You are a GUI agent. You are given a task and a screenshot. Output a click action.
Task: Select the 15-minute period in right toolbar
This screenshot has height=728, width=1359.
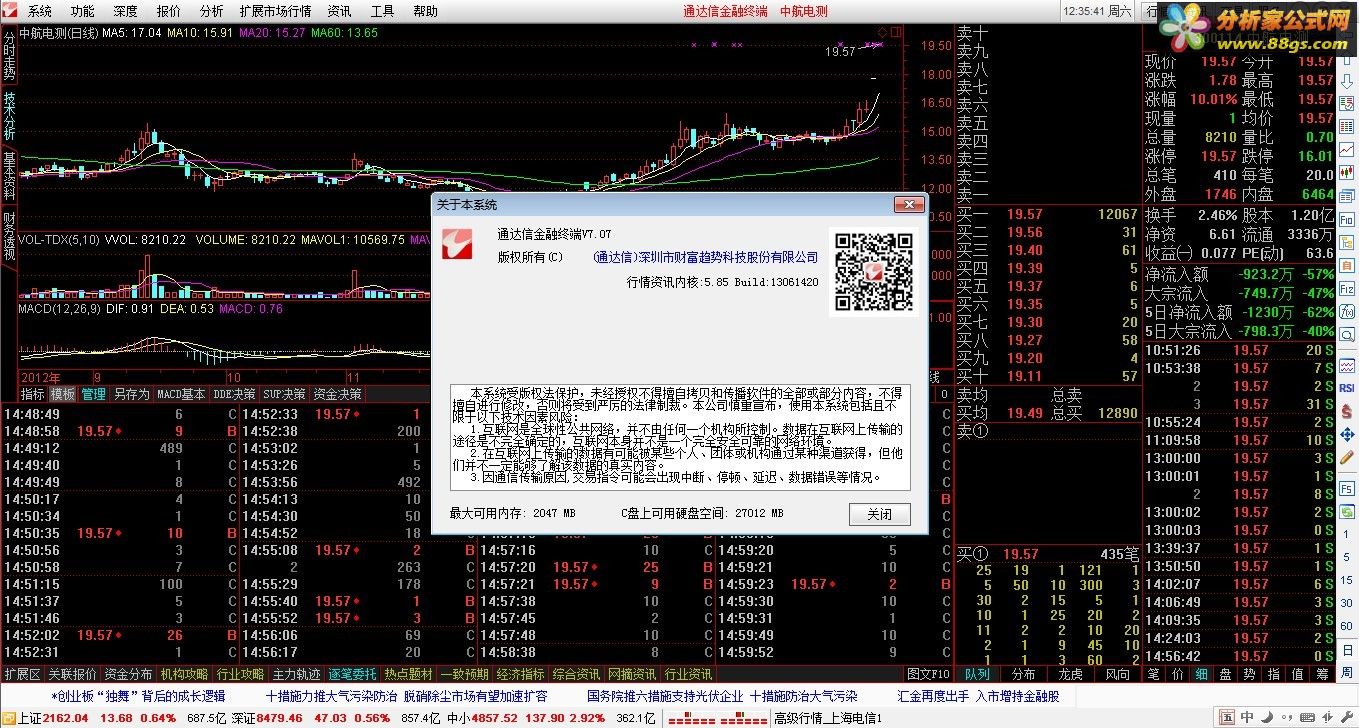point(1346,579)
